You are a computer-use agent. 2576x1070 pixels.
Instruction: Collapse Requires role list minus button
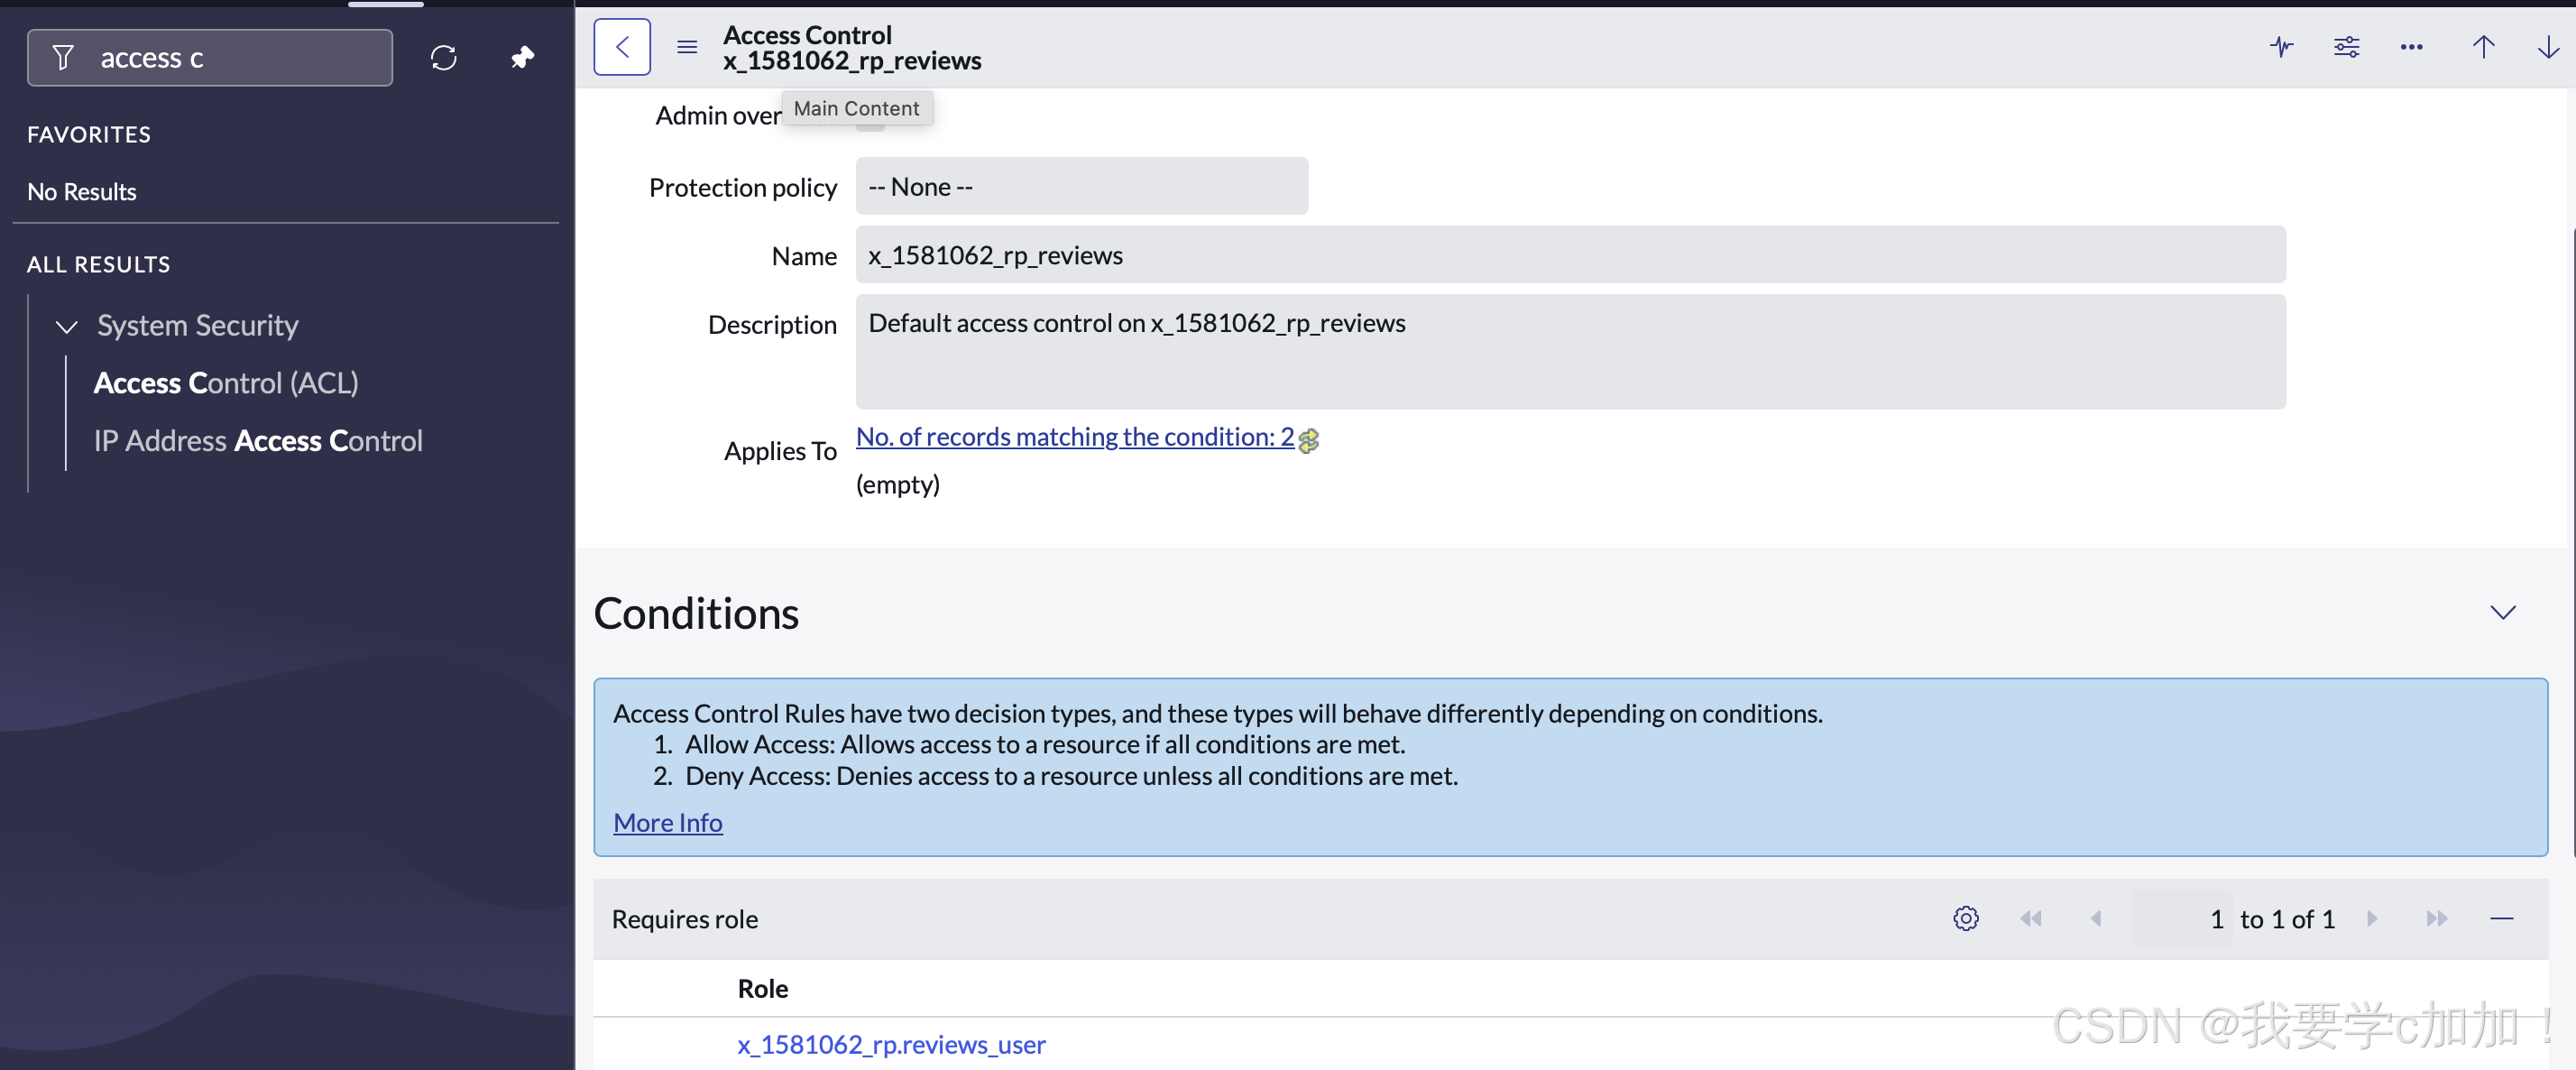(x=2501, y=918)
